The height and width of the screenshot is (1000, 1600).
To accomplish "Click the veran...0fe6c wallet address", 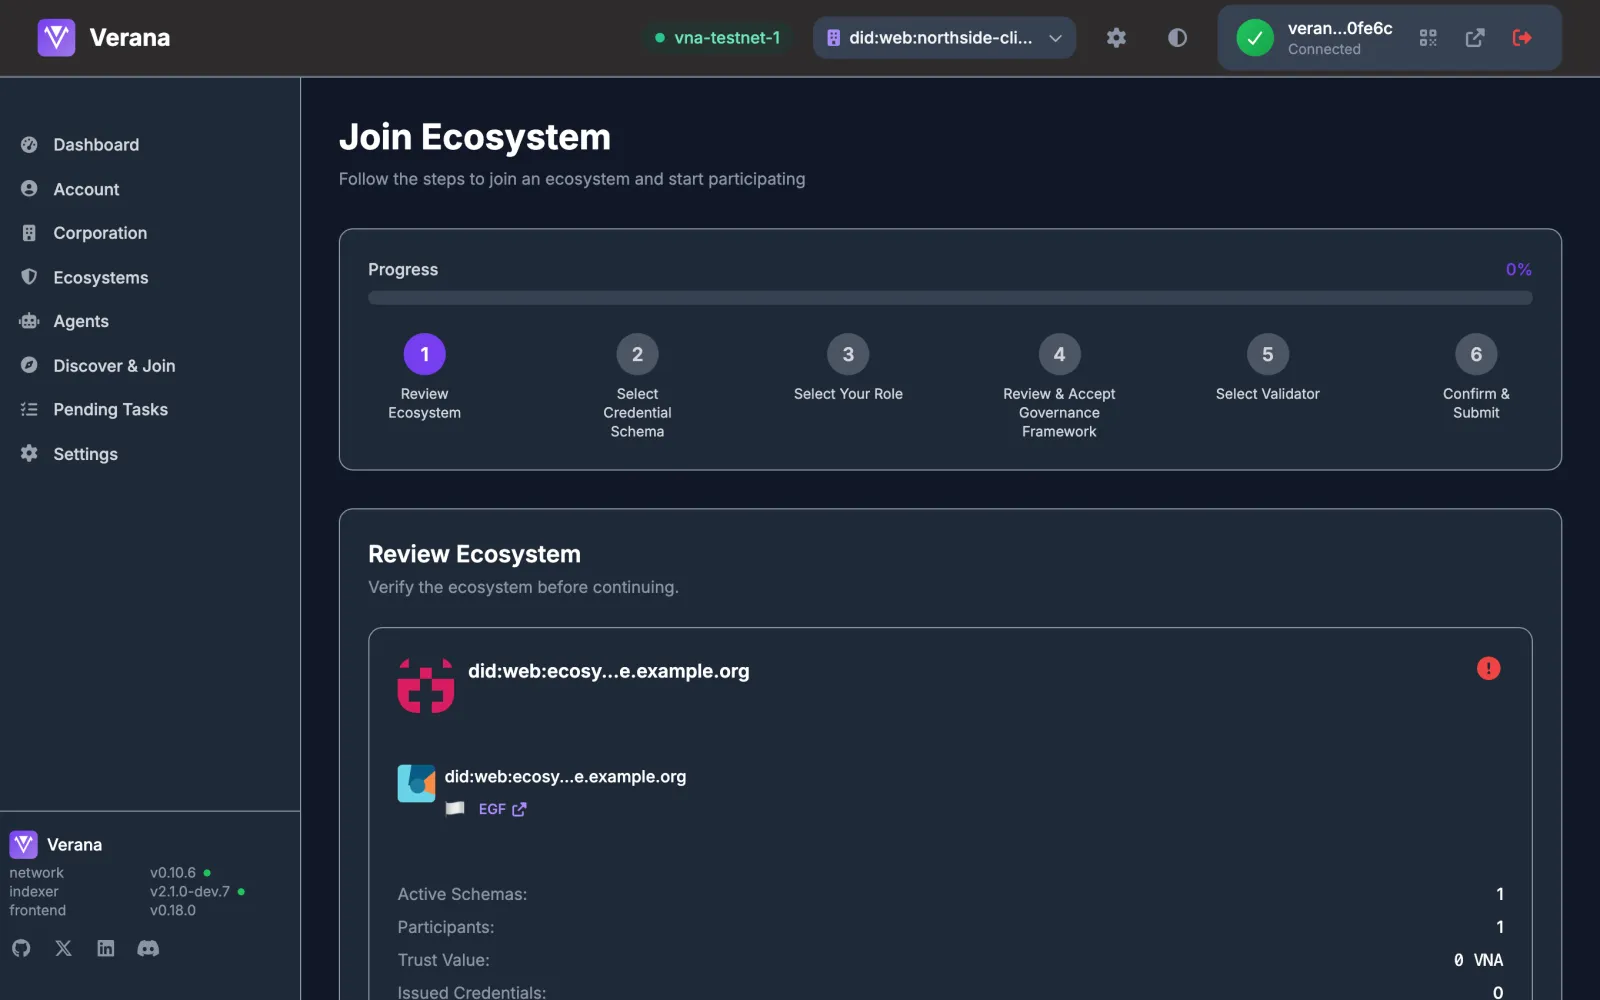I will pos(1340,28).
